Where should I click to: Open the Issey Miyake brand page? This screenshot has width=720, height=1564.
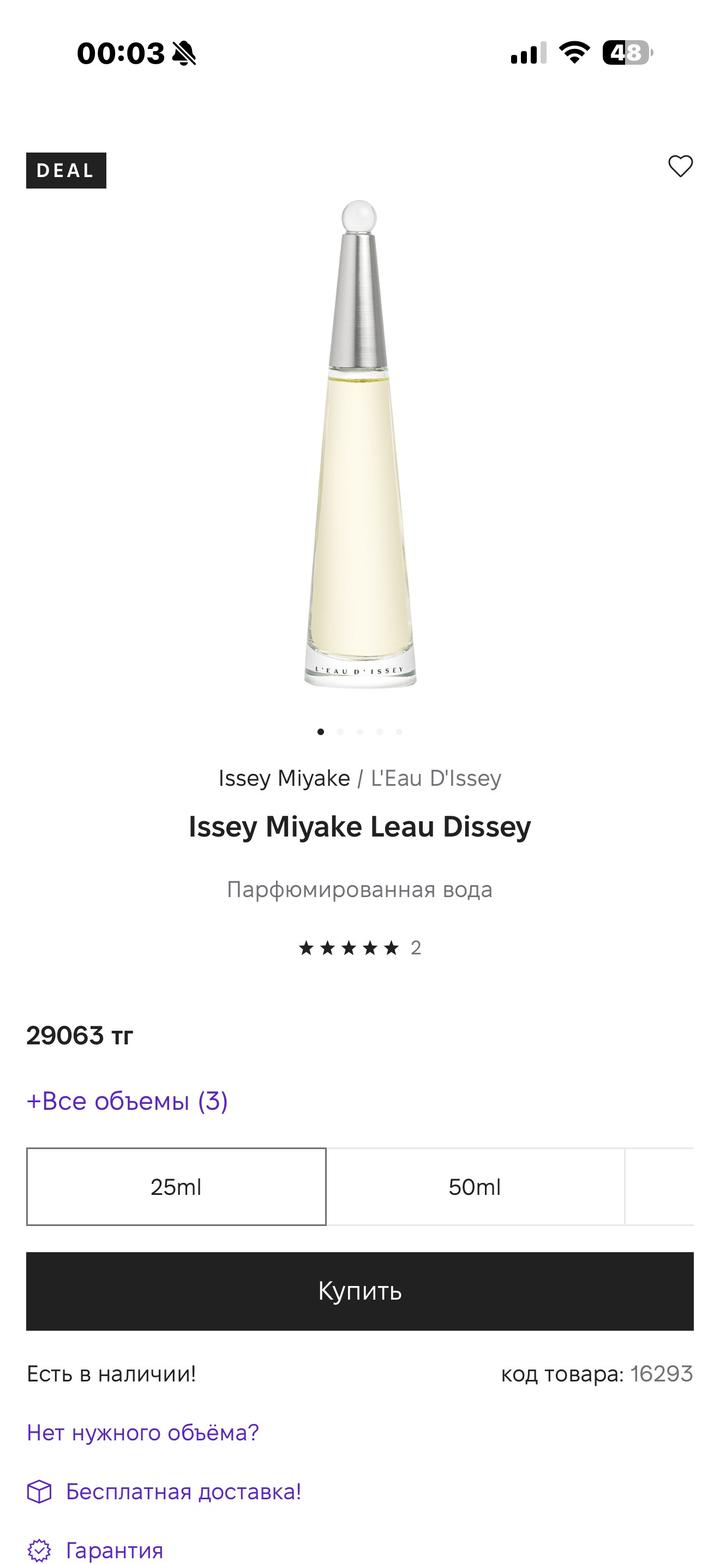[x=284, y=778]
